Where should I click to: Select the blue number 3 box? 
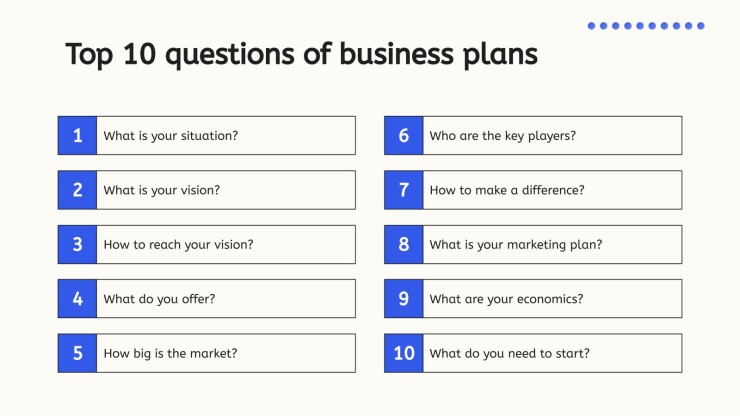77,245
